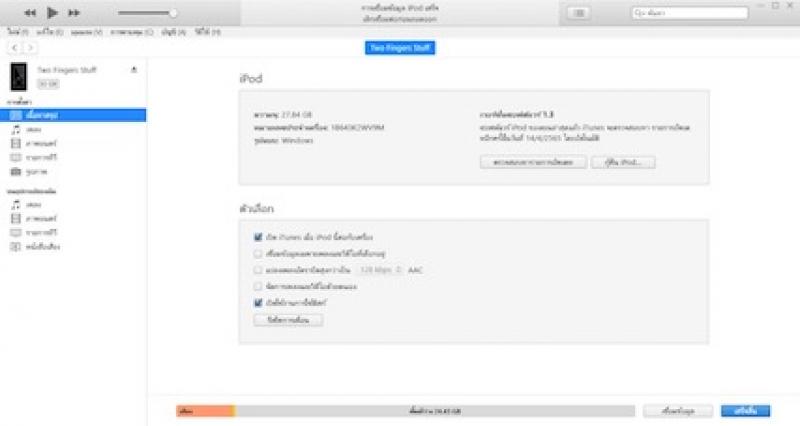
Task: Open the 128 kbps bit rate dropdown
Action: (380, 270)
